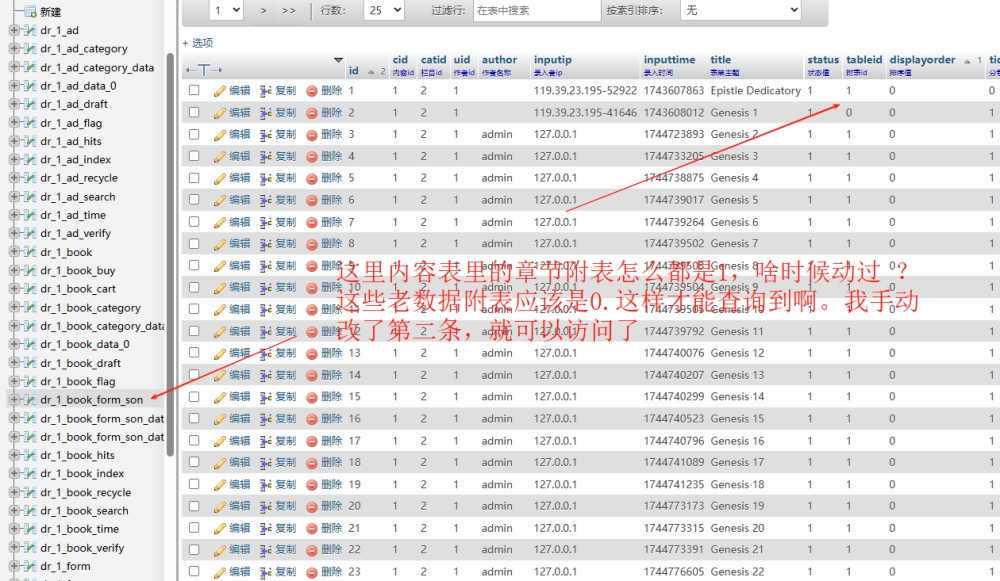1000x581 pixels.
Task: Jump to last page with >> button
Action: tap(289, 10)
